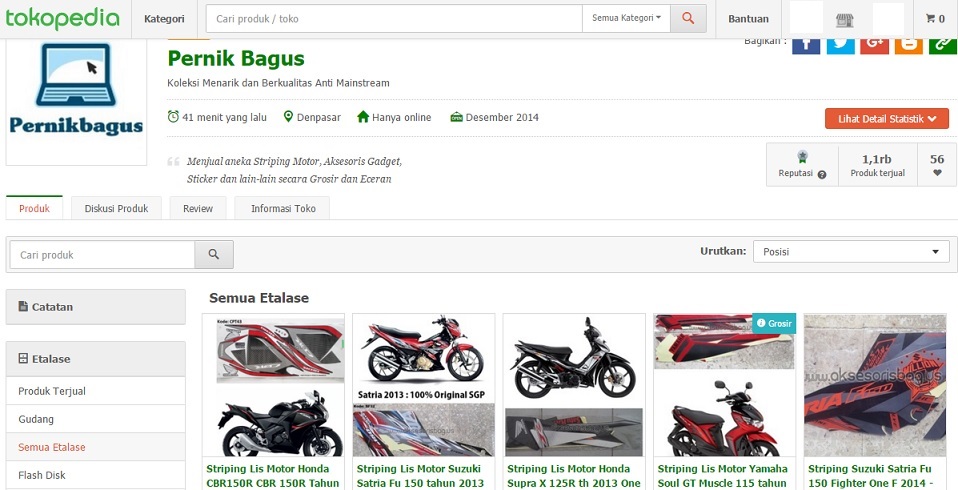Click the Reputasi question mark icon
The height and width of the screenshot is (490, 958).
pyautogui.click(x=822, y=174)
